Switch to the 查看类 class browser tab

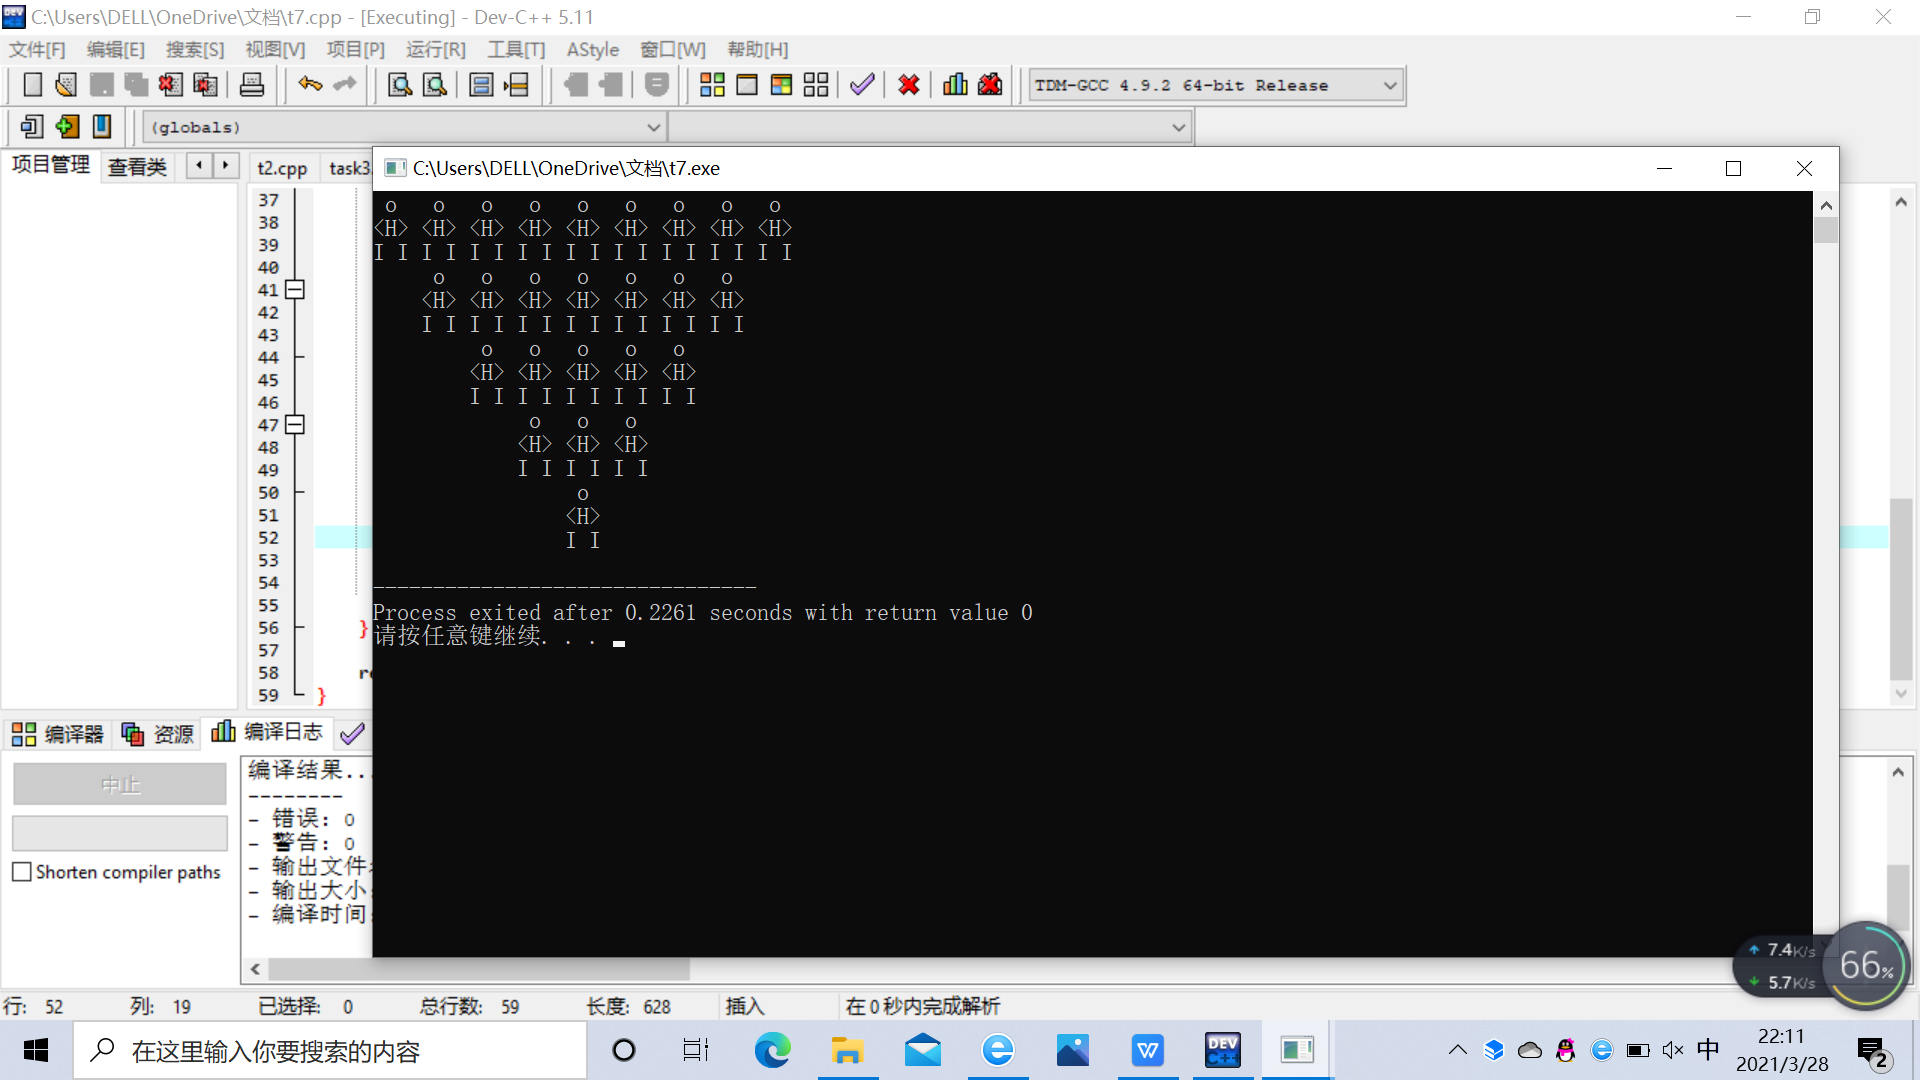pos(137,167)
